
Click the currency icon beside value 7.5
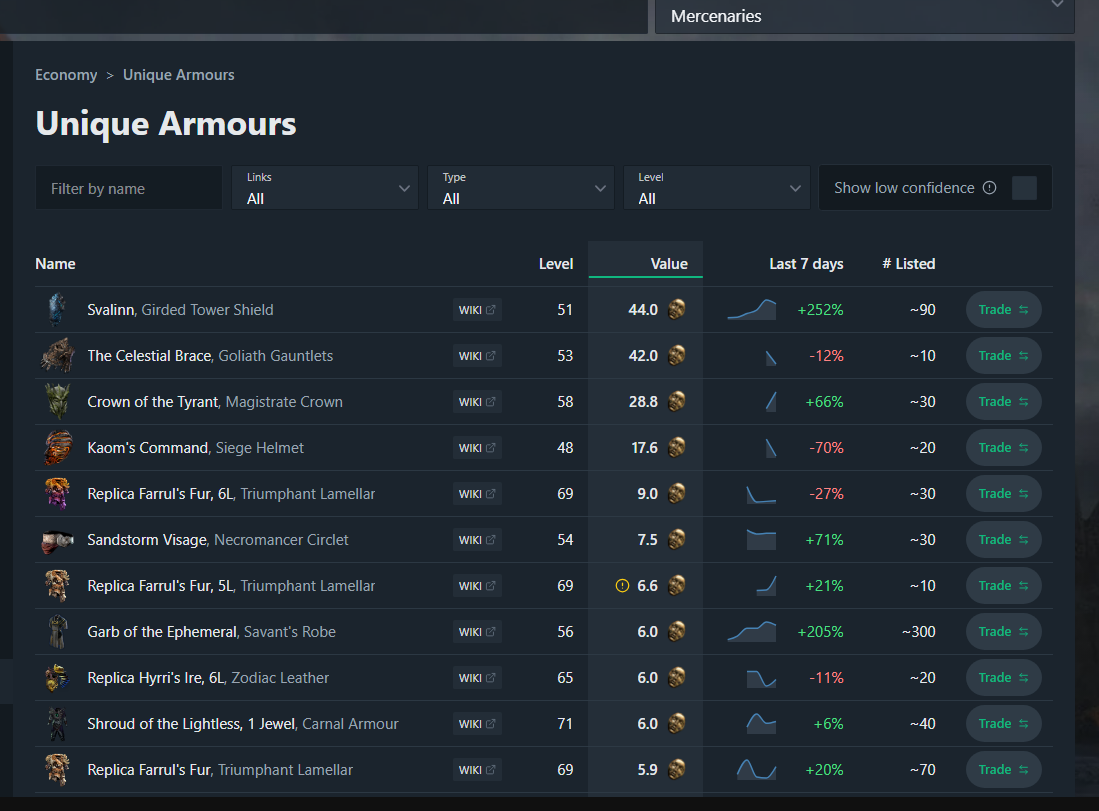(x=676, y=540)
